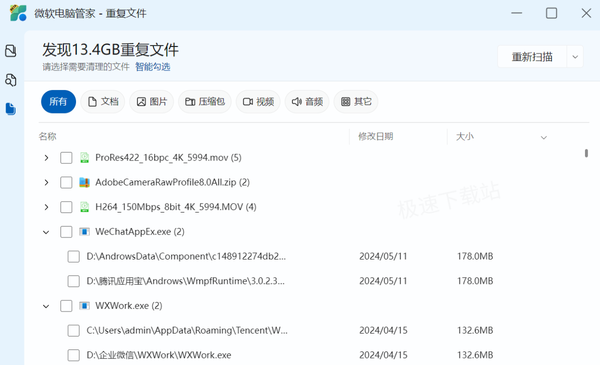This screenshot has width=600, height=365.
Task: Expand the AdobeCameraRawProfile8.0All.zip group
Action: point(46,182)
